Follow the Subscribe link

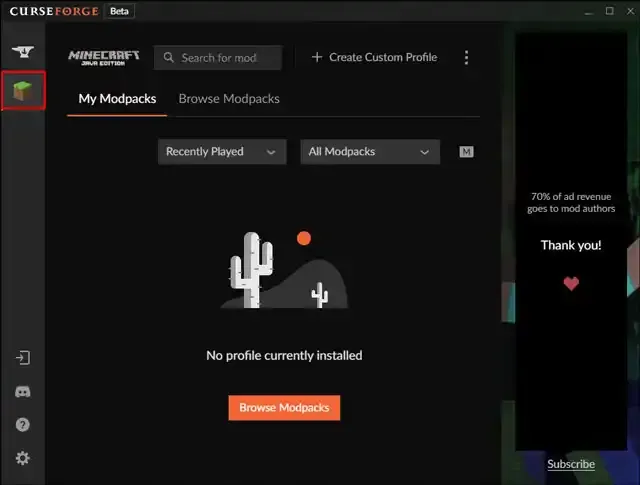point(571,464)
